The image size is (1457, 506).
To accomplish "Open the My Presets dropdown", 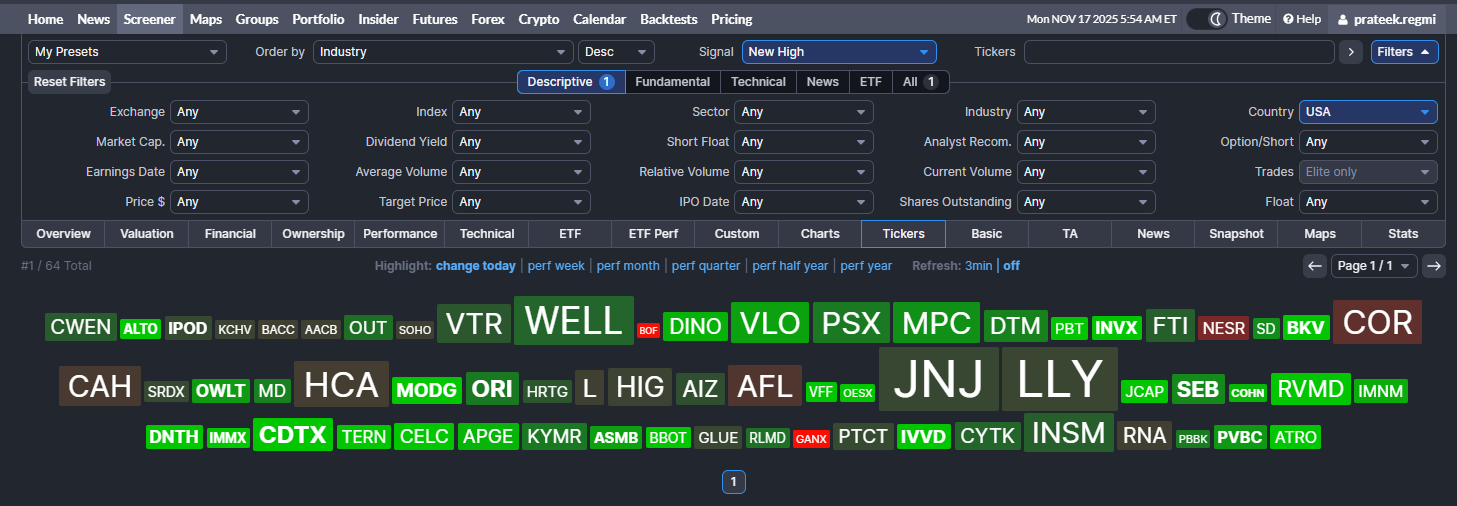I will point(128,52).
